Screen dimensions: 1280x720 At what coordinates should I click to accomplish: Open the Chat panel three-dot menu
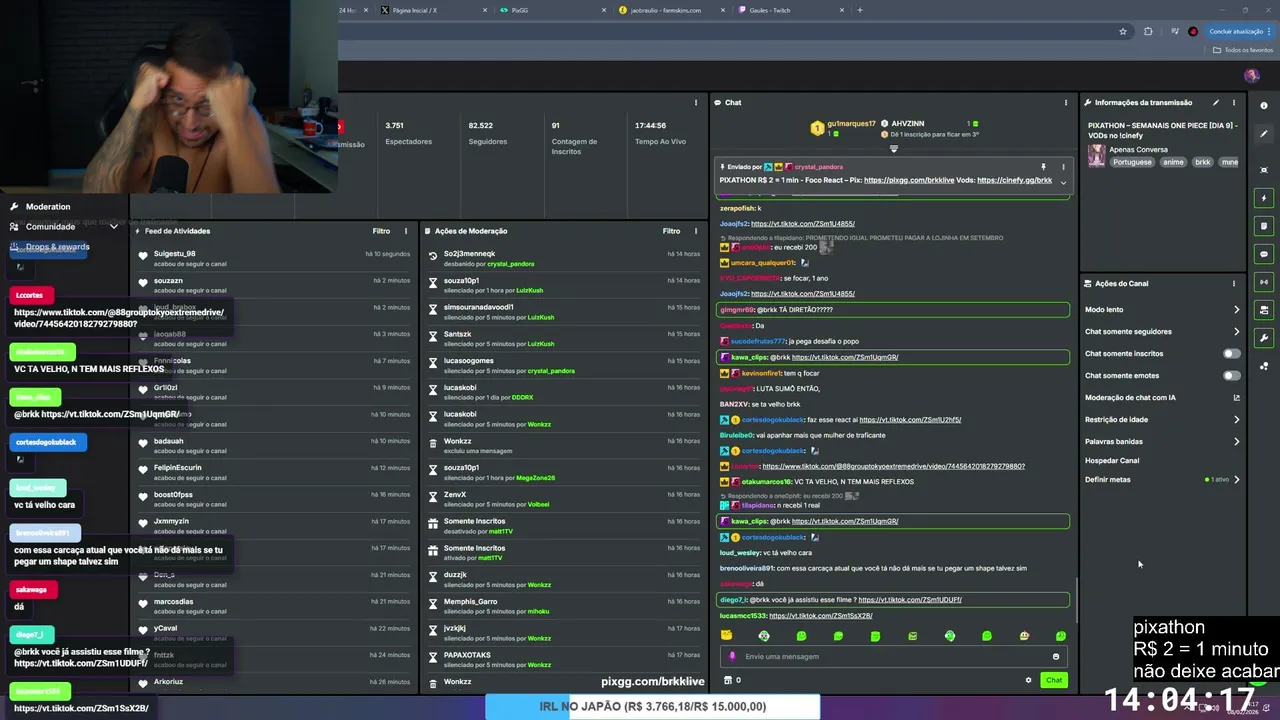pyautogui.click(x=1065, y=102)
